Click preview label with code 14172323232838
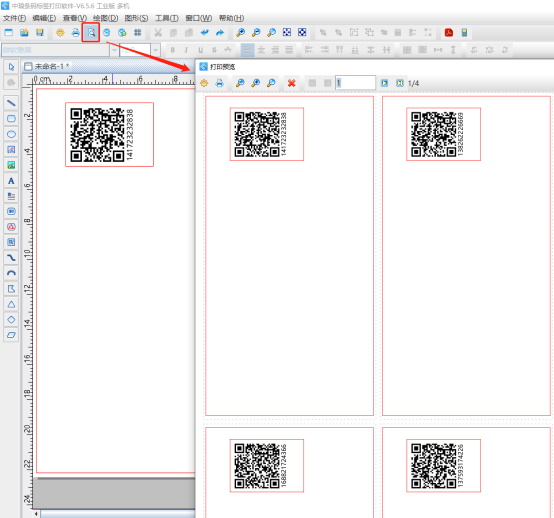The image size is (554, 518). point(267,134)
